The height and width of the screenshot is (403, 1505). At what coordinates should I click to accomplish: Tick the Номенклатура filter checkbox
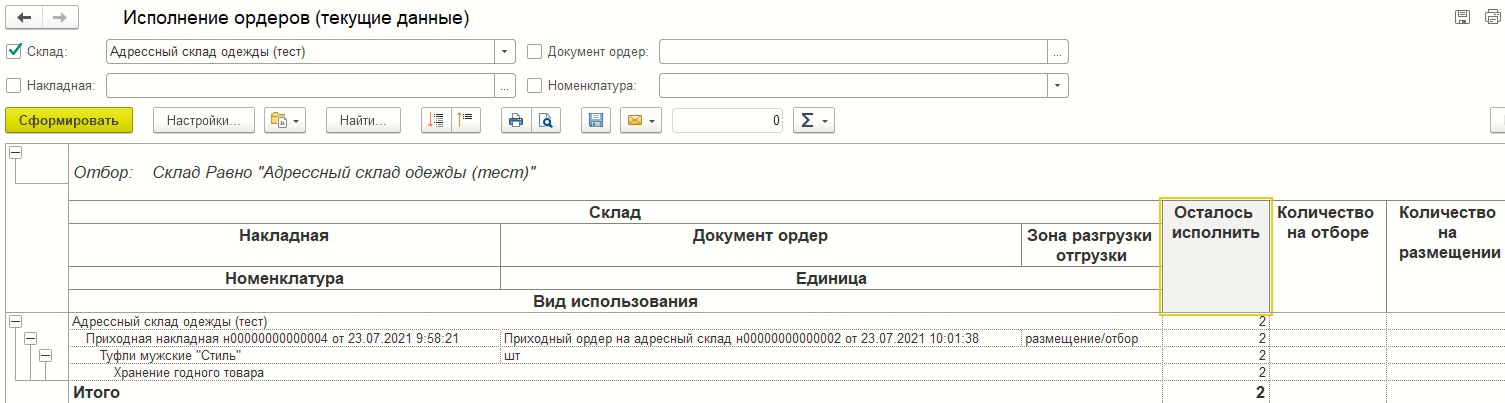534,86
